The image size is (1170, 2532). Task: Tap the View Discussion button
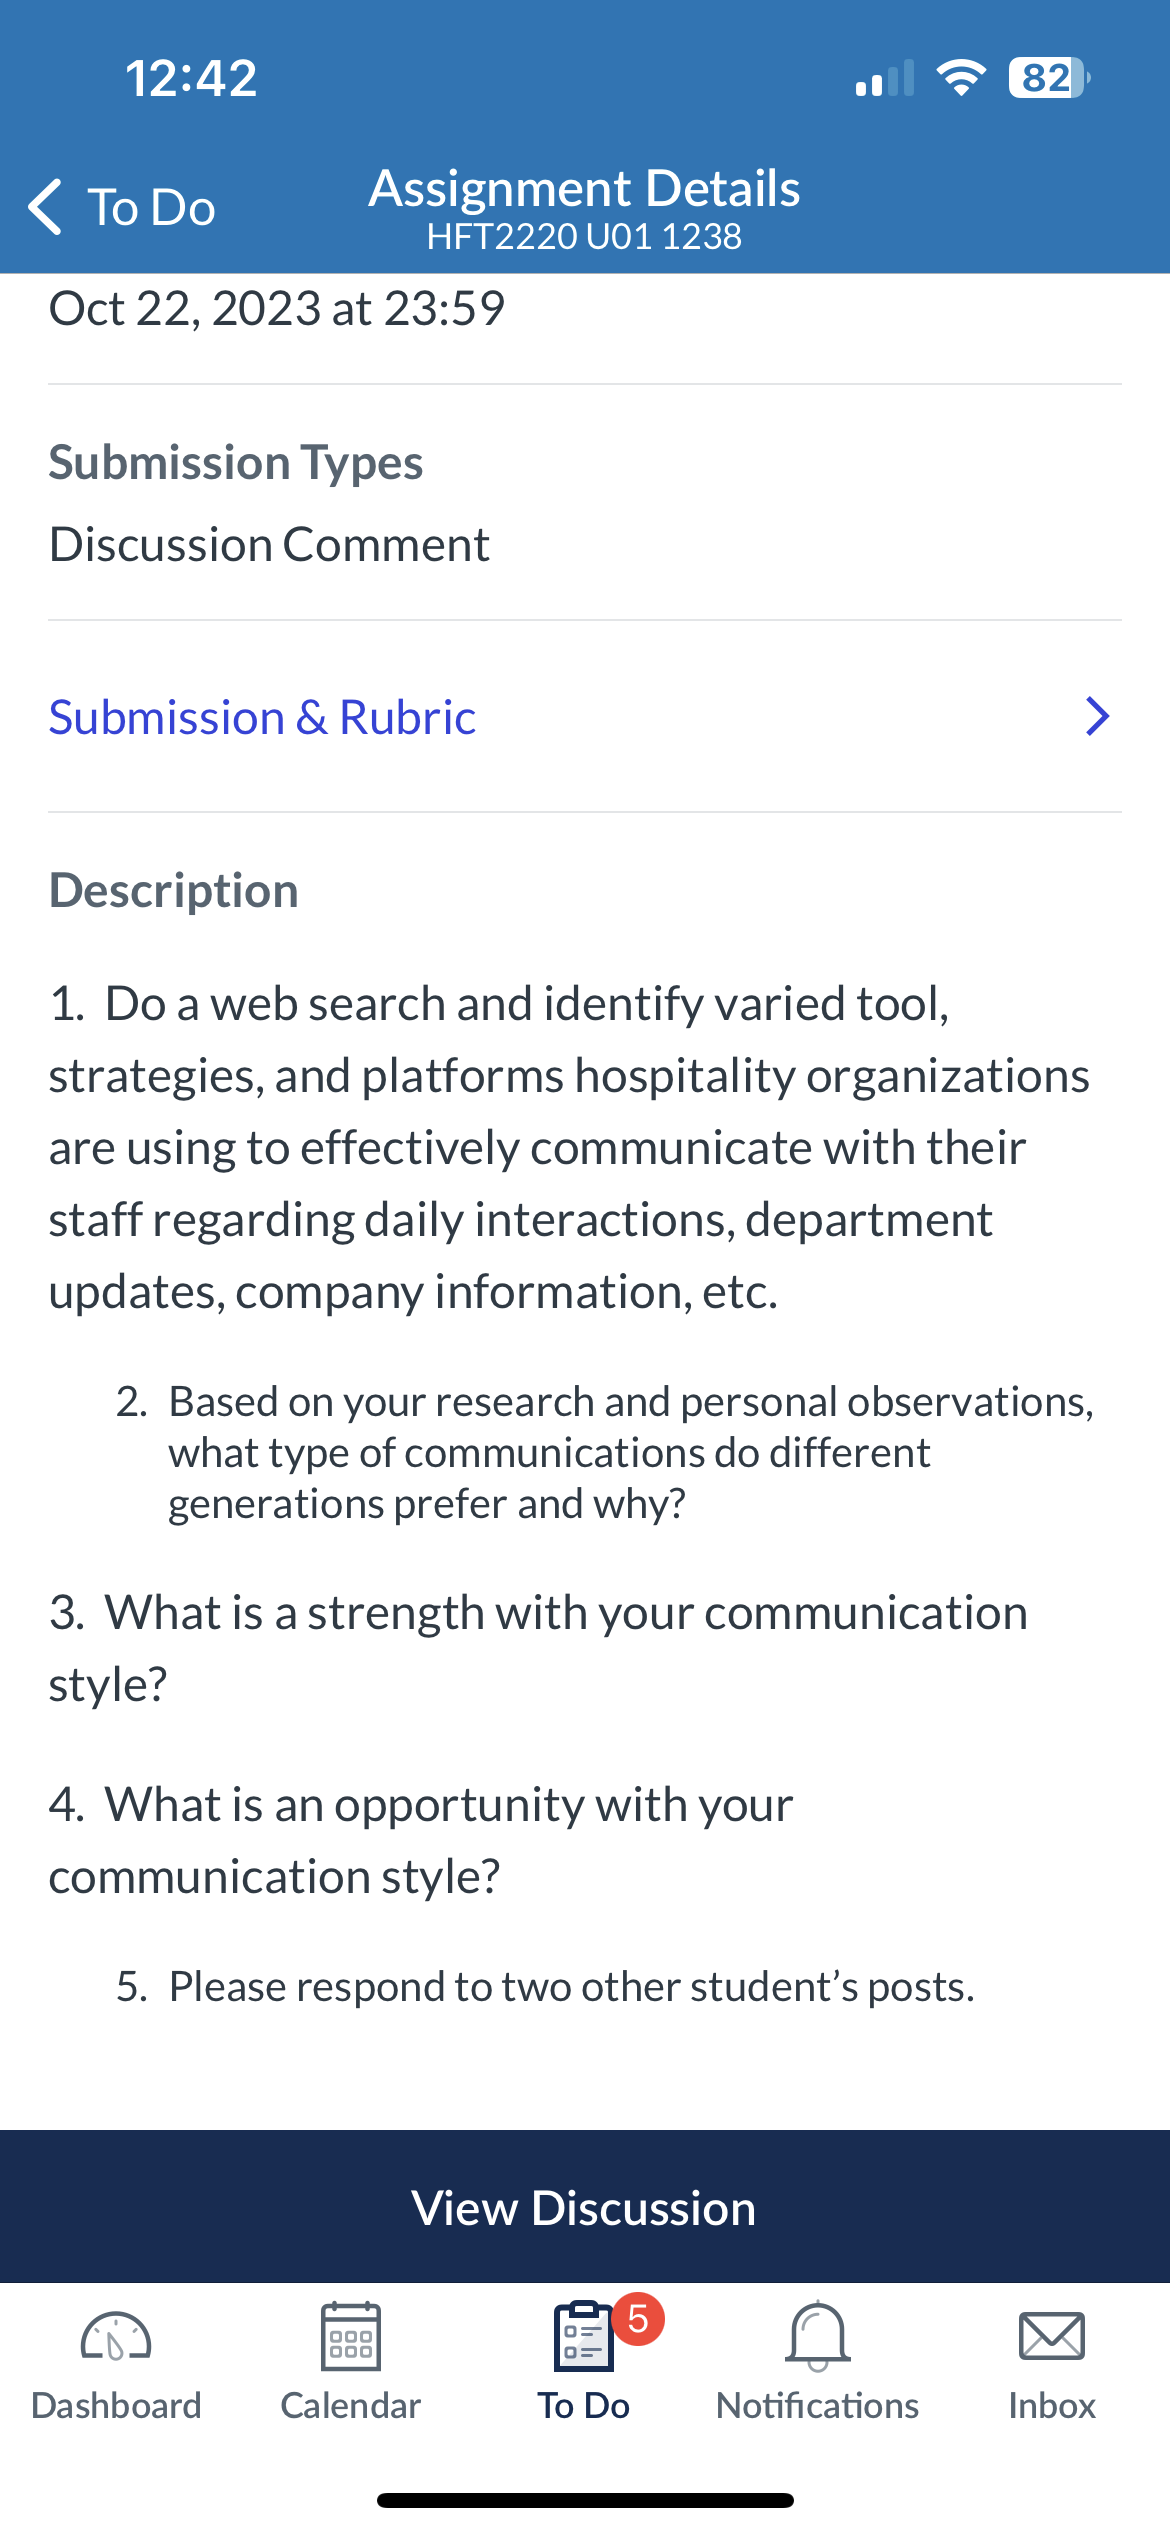pyautogui.click(x=585, y=2208)
